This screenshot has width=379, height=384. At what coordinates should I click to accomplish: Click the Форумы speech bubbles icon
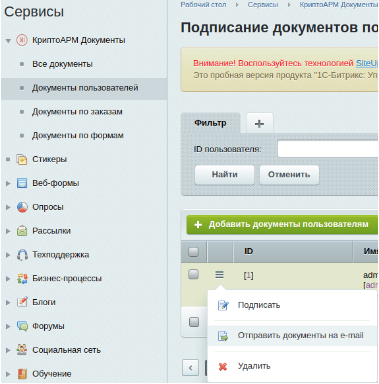(22, 326)
